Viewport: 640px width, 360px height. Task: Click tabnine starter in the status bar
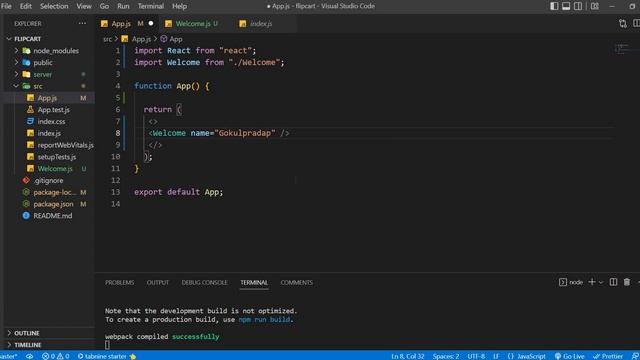pos(107,356)
